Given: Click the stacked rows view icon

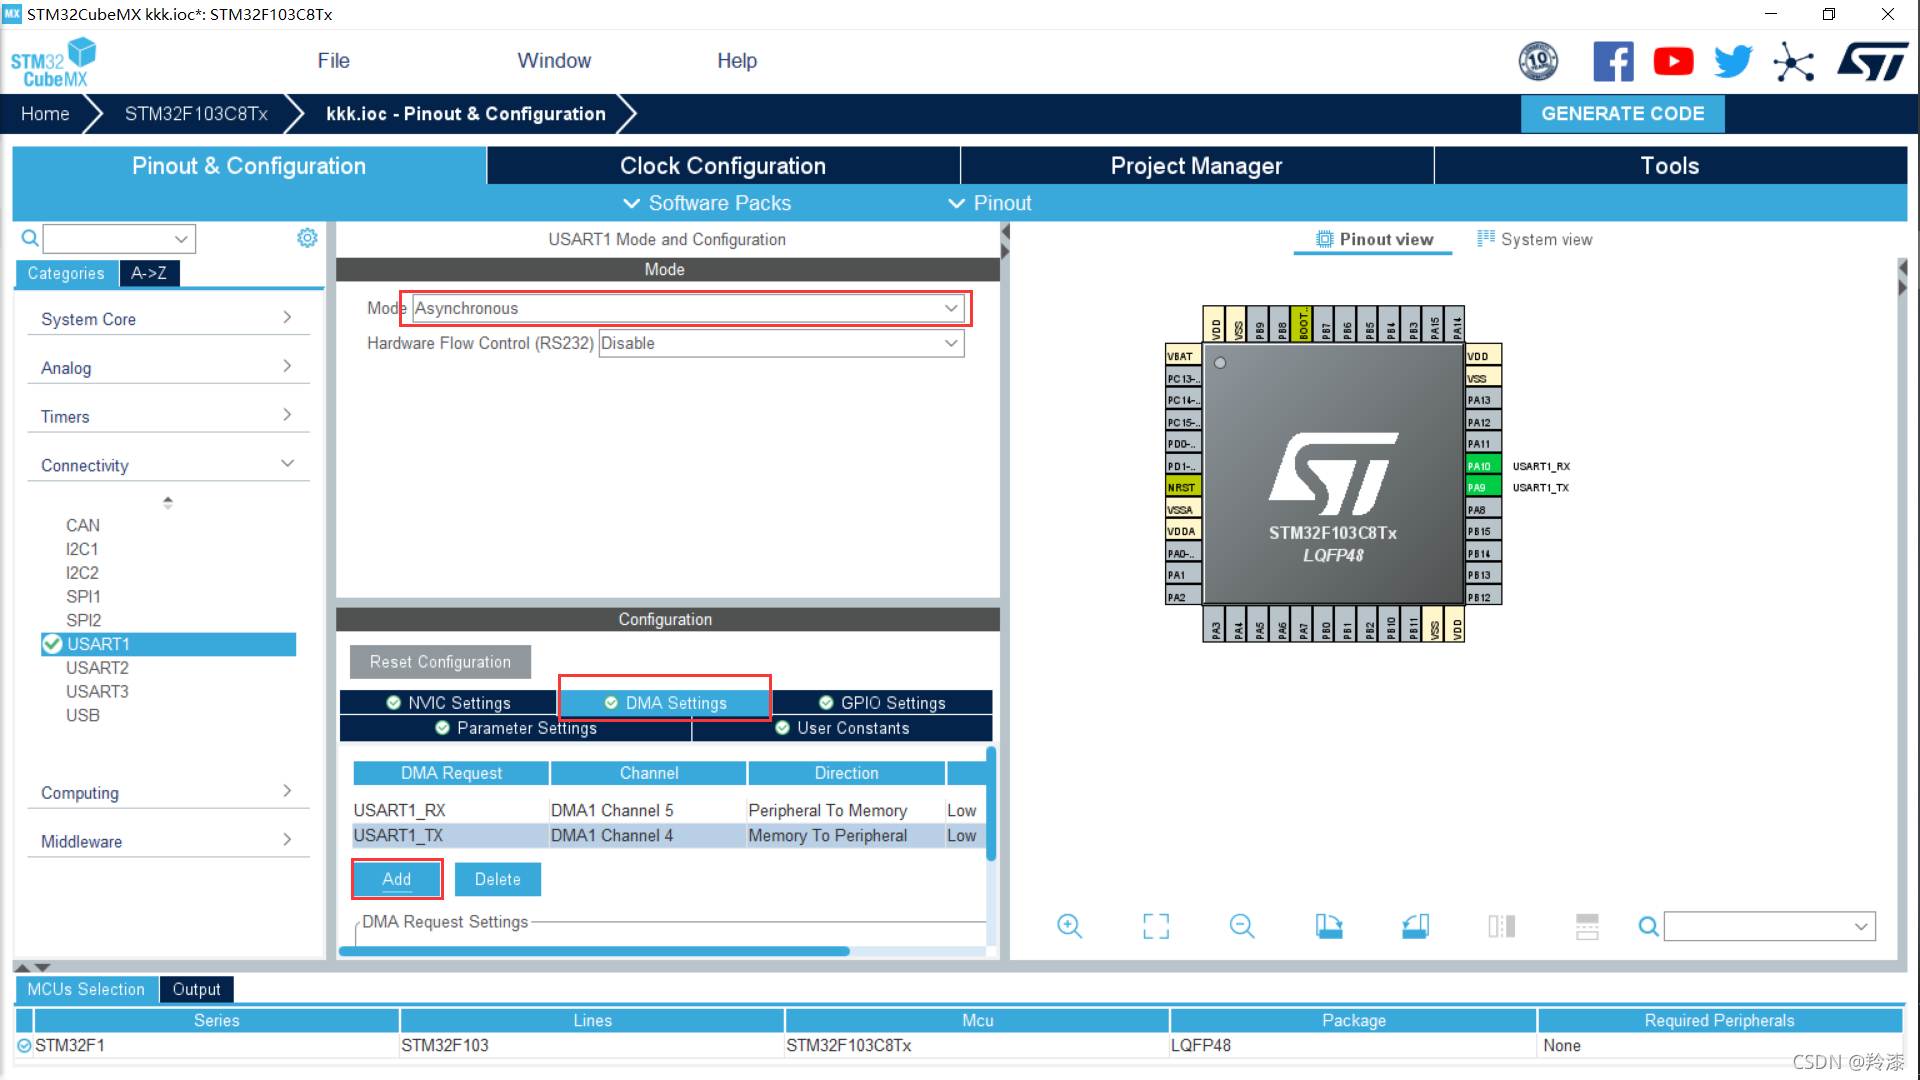Looking at the screenshot, I should [x=1587, y=926].
